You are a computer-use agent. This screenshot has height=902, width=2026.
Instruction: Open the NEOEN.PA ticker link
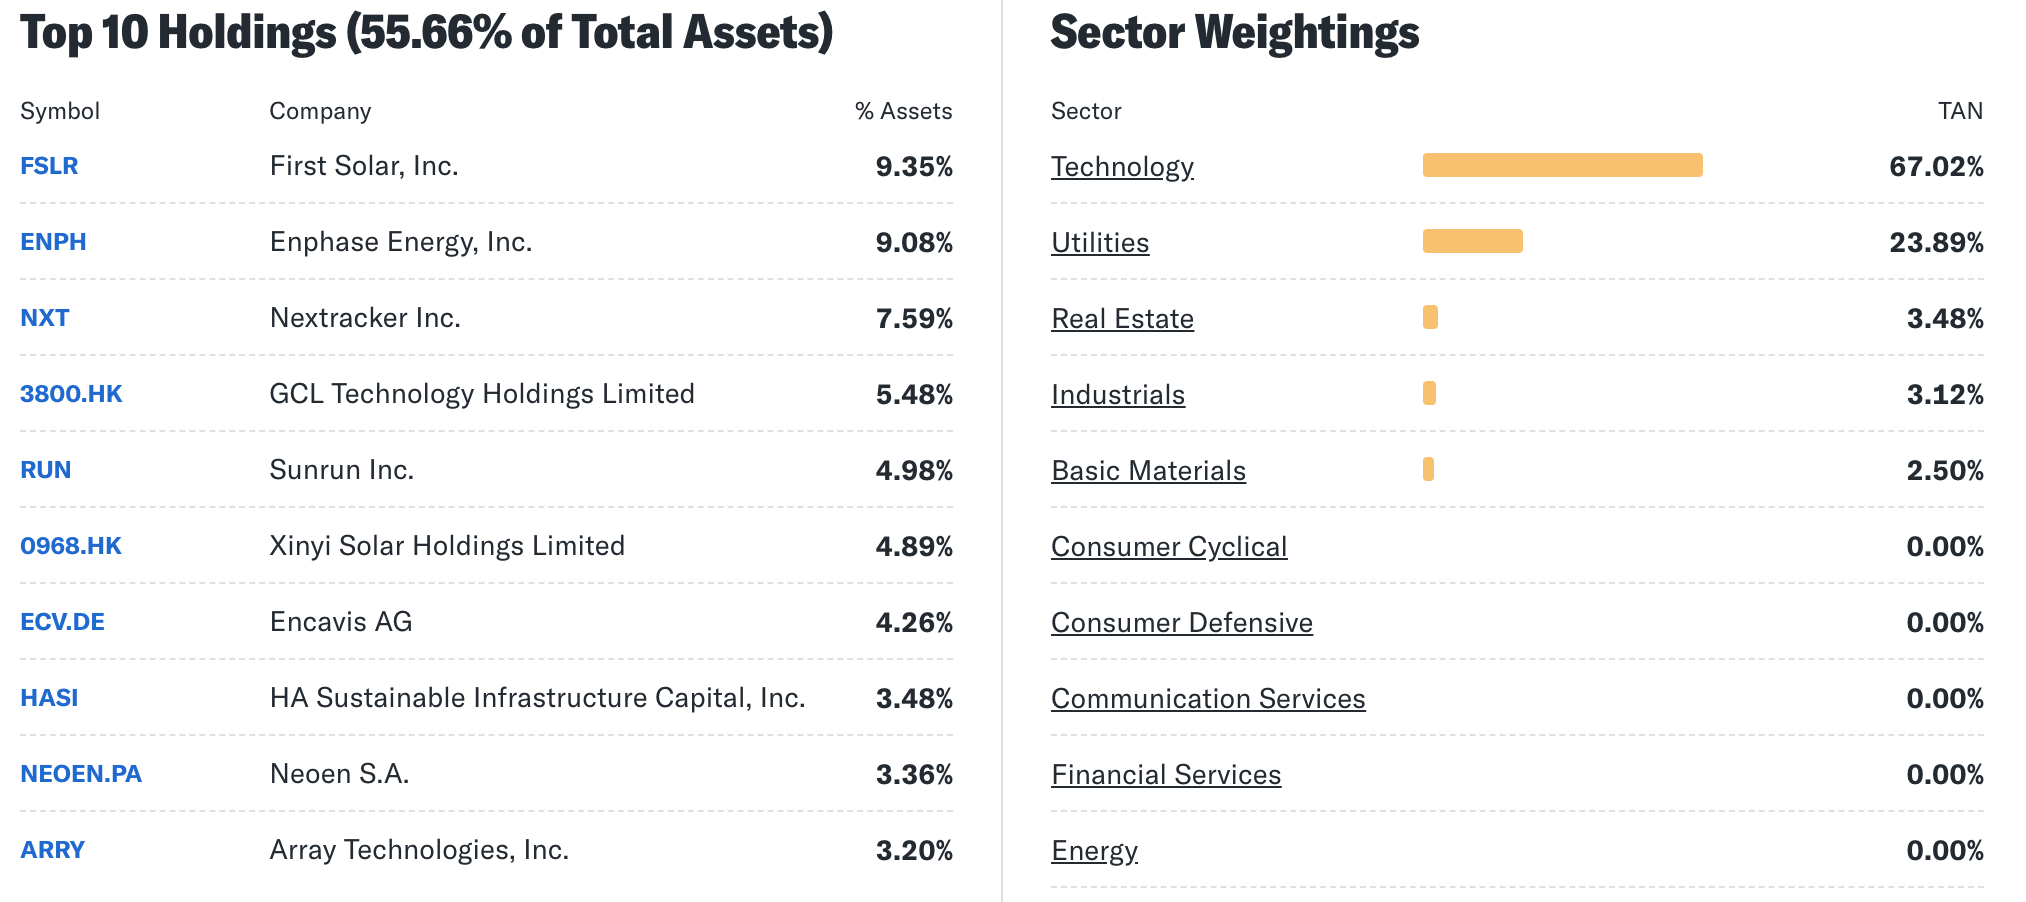point(81,774)
